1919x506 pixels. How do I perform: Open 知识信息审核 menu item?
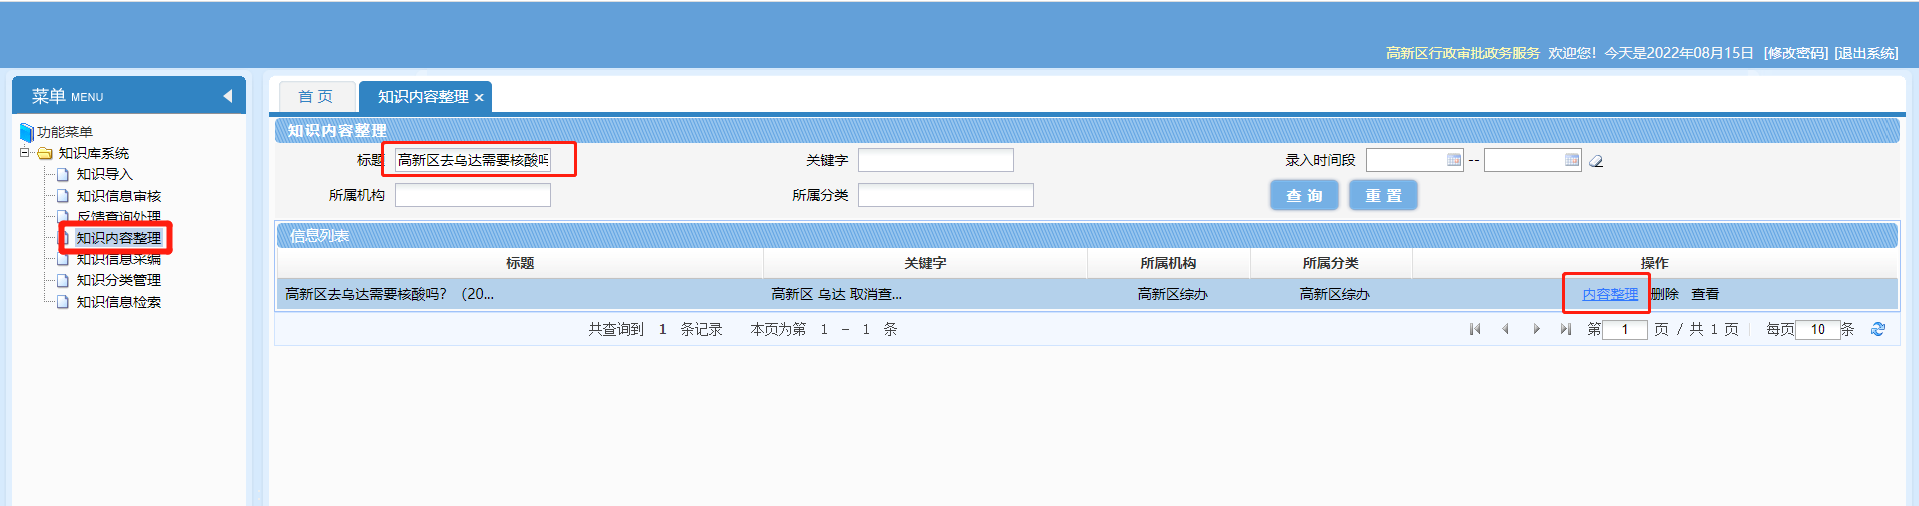click(119, 196)
